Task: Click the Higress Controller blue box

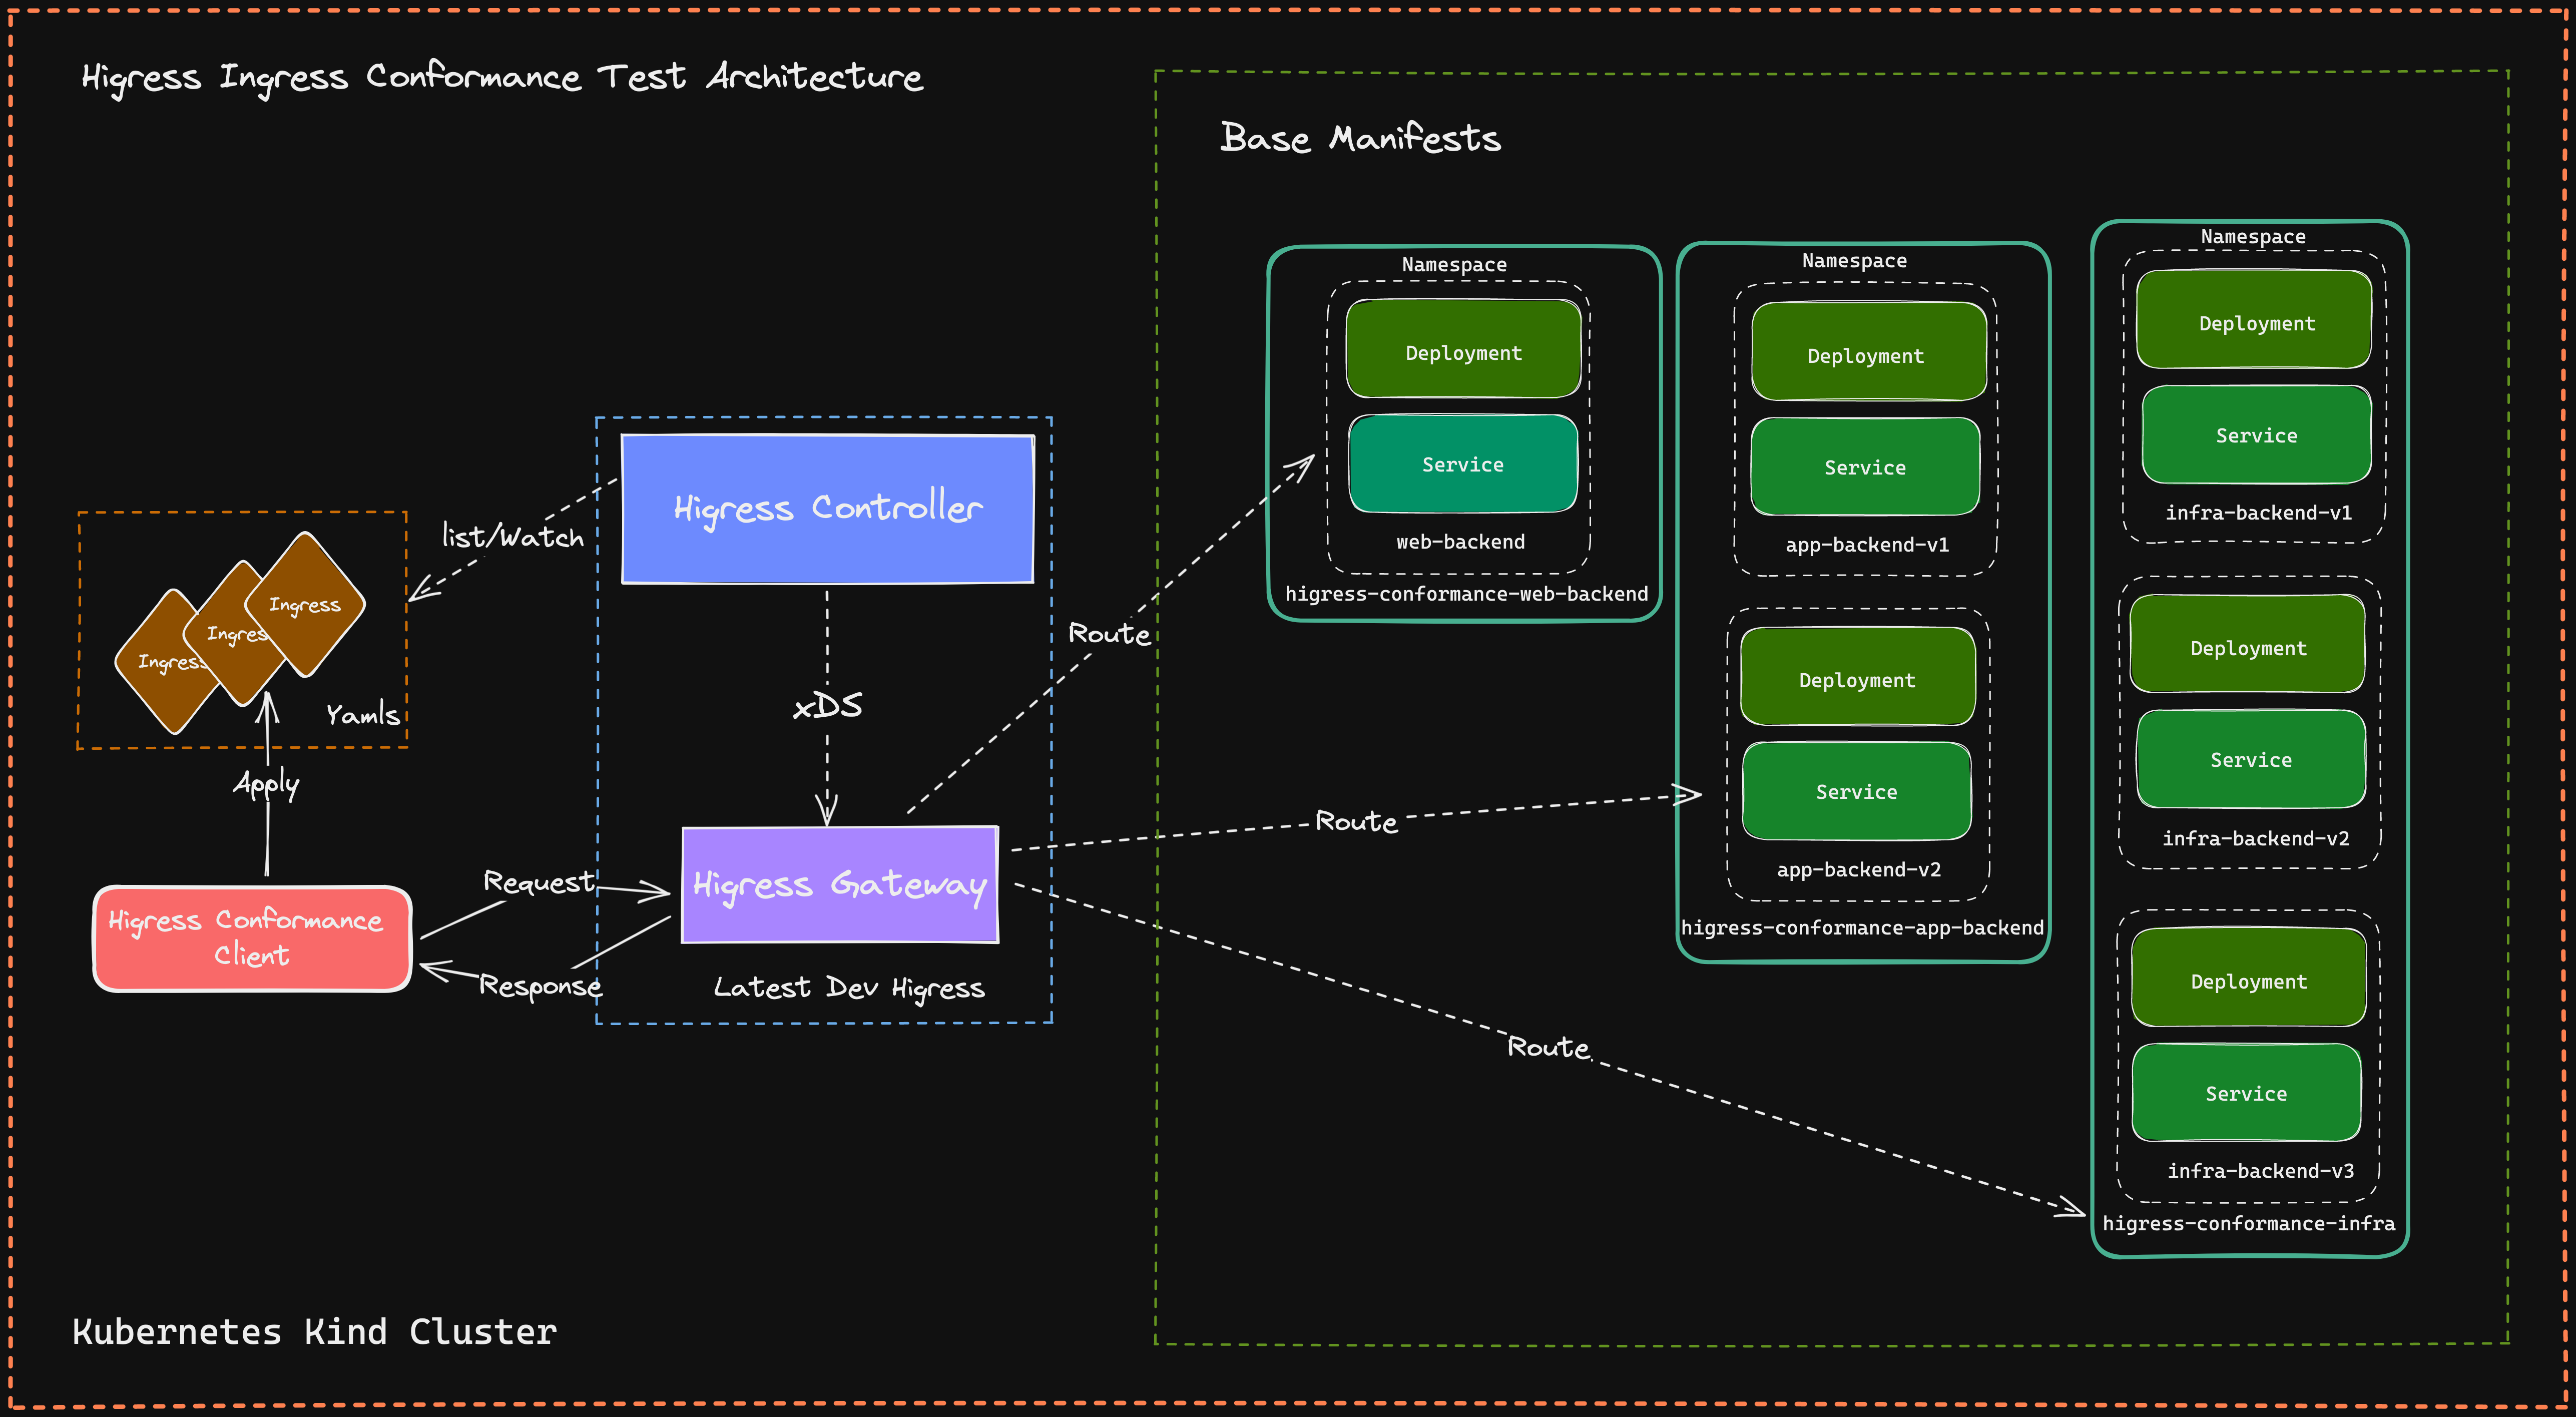Action: (x=827, y=508)
